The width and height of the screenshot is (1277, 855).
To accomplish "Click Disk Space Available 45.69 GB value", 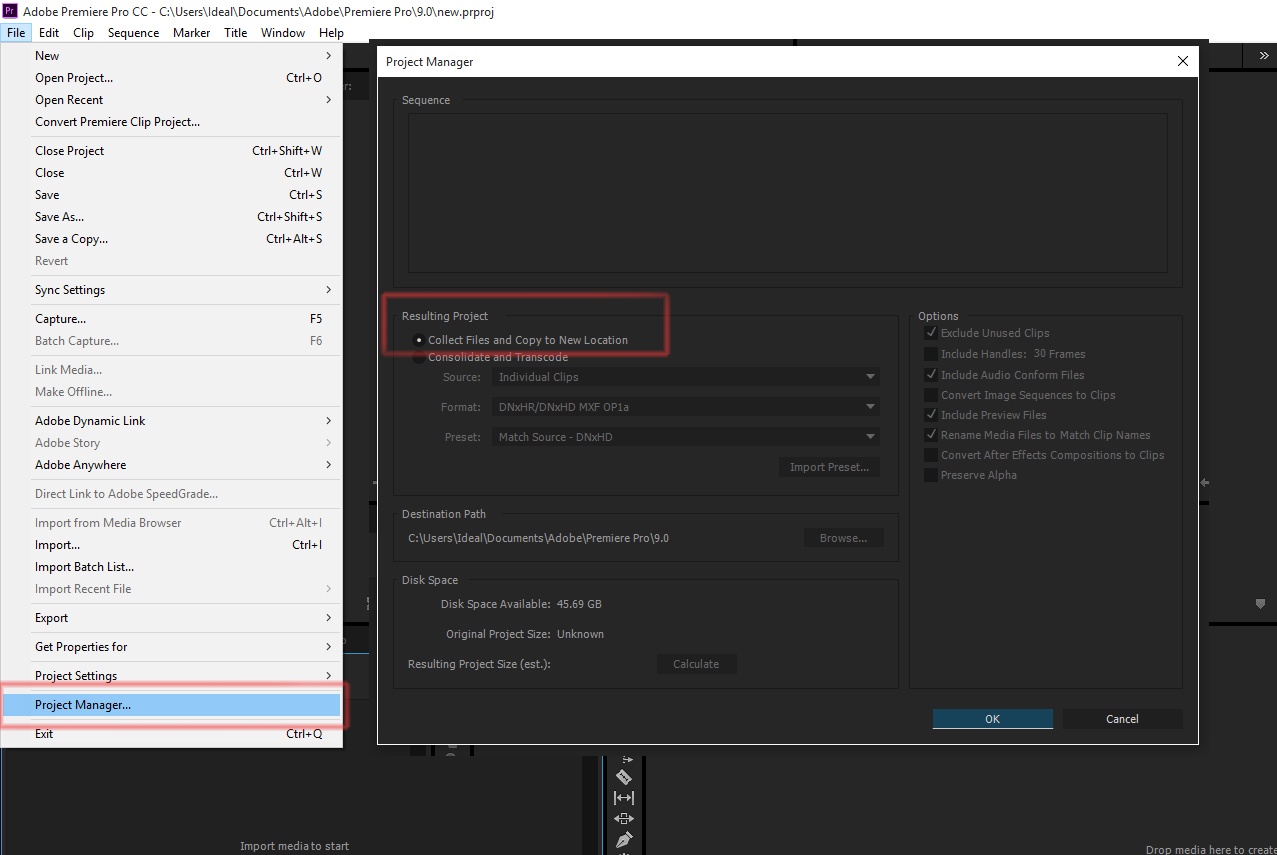I will 579,604.
